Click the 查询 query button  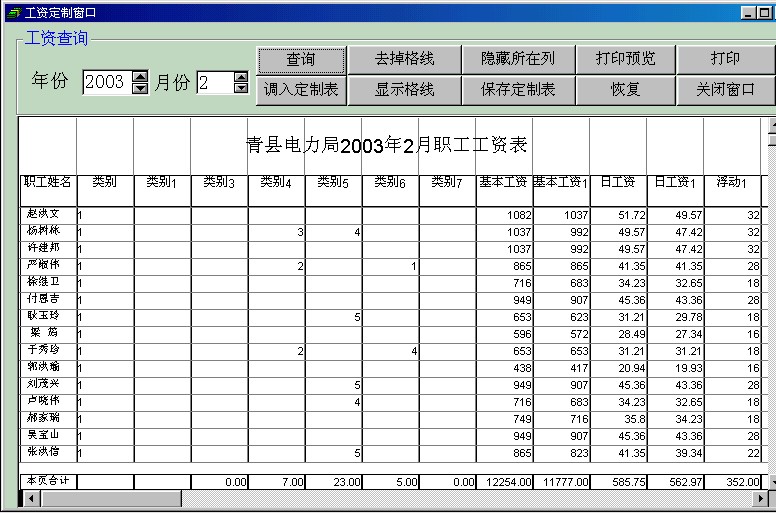(301, 60)
